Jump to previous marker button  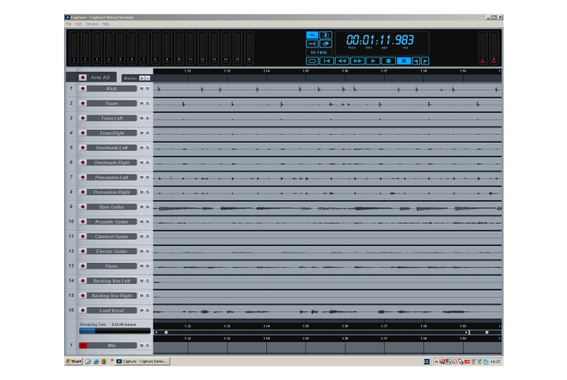[x=416, y=61]
